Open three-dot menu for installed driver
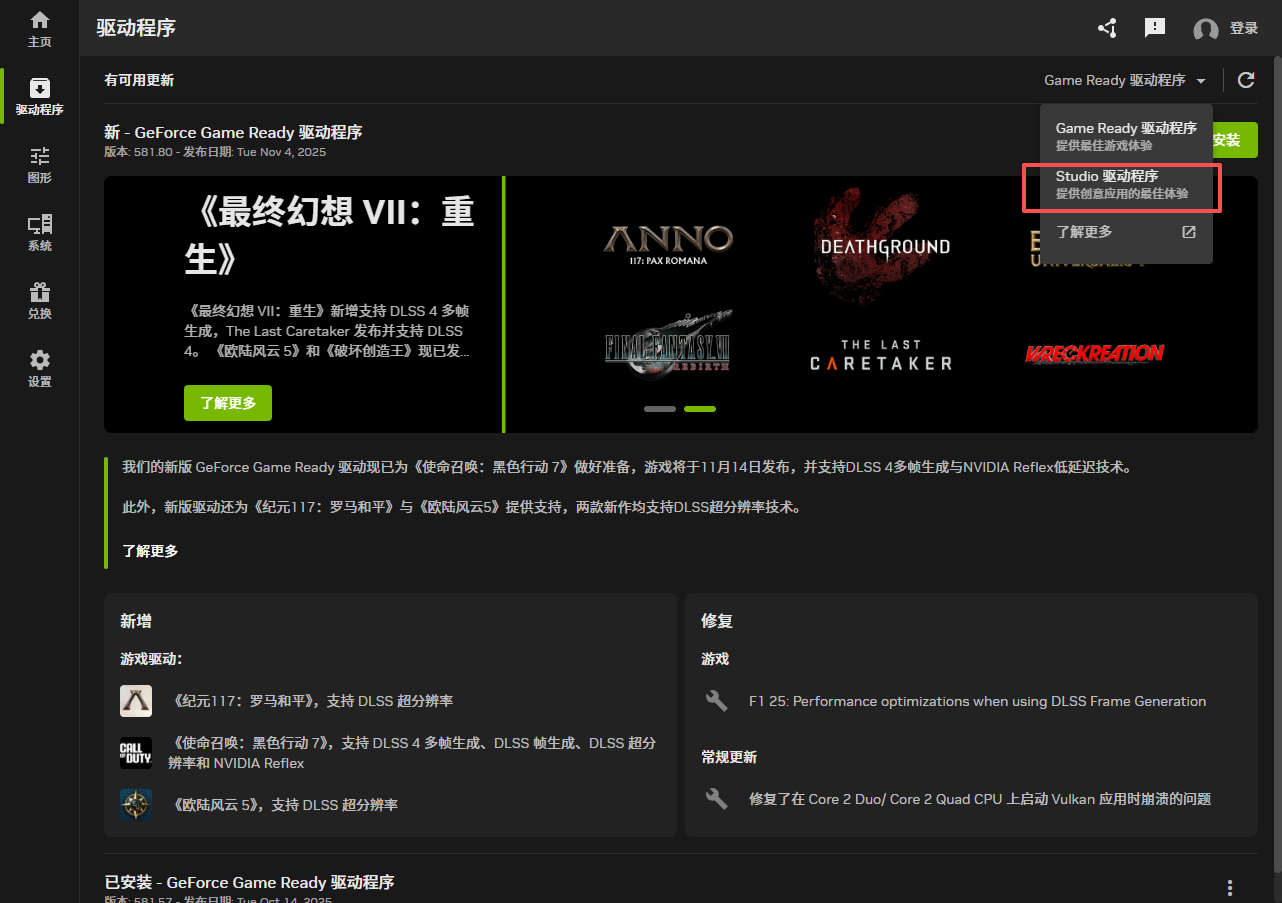The width and height of the screenshot is (1282, 903). coord(1230,888)
